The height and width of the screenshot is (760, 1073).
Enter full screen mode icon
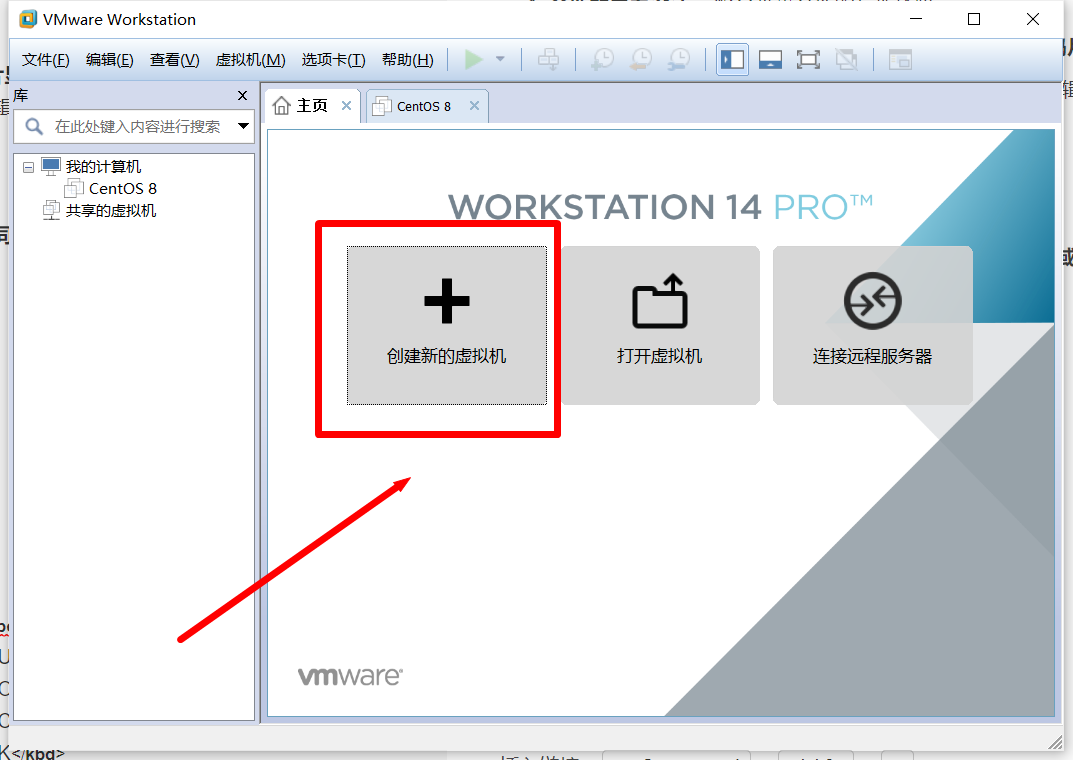pos(808,60)
